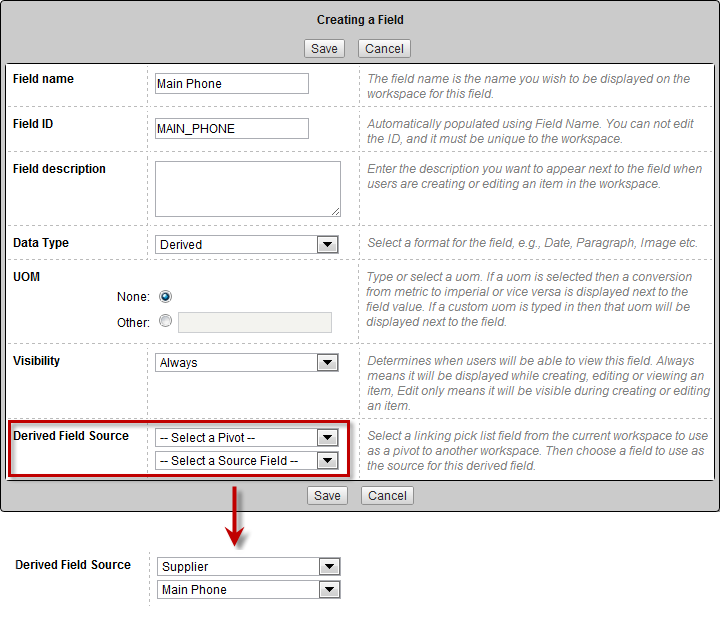Click the Field name help description text
720x617 pixels.
click(529, 86)
